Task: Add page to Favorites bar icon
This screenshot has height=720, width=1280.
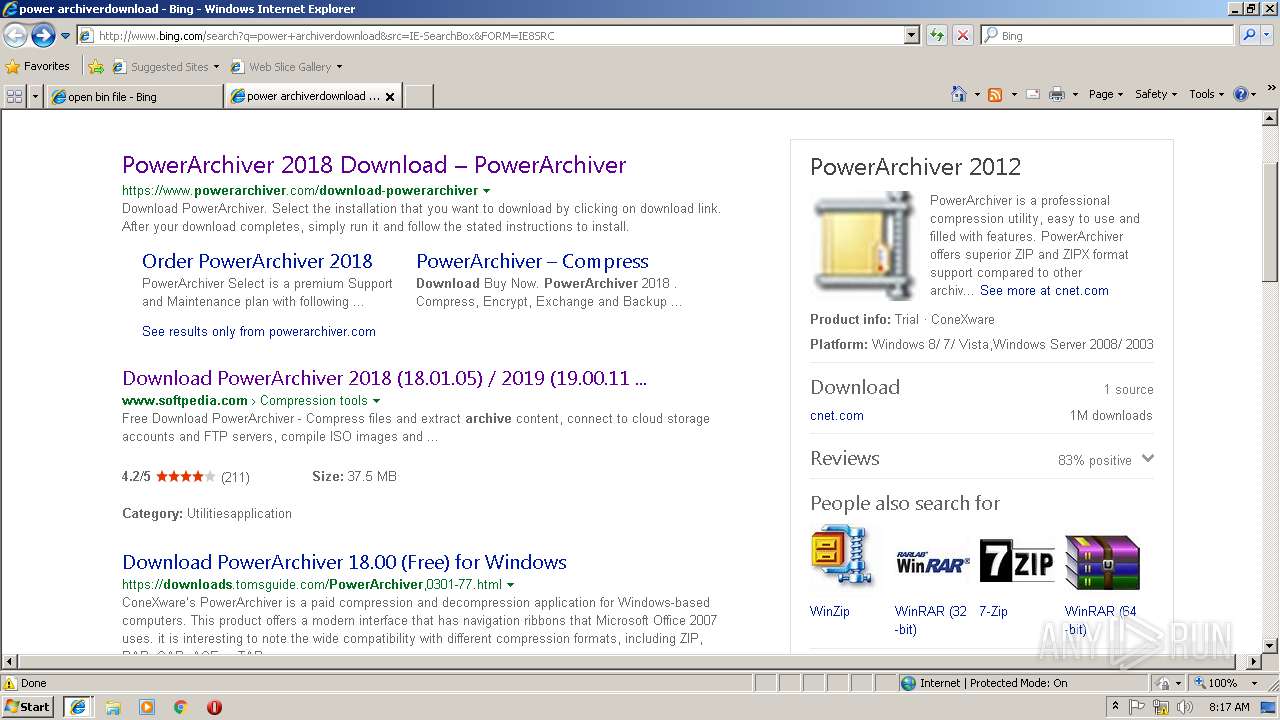Action: pos(96,67)
